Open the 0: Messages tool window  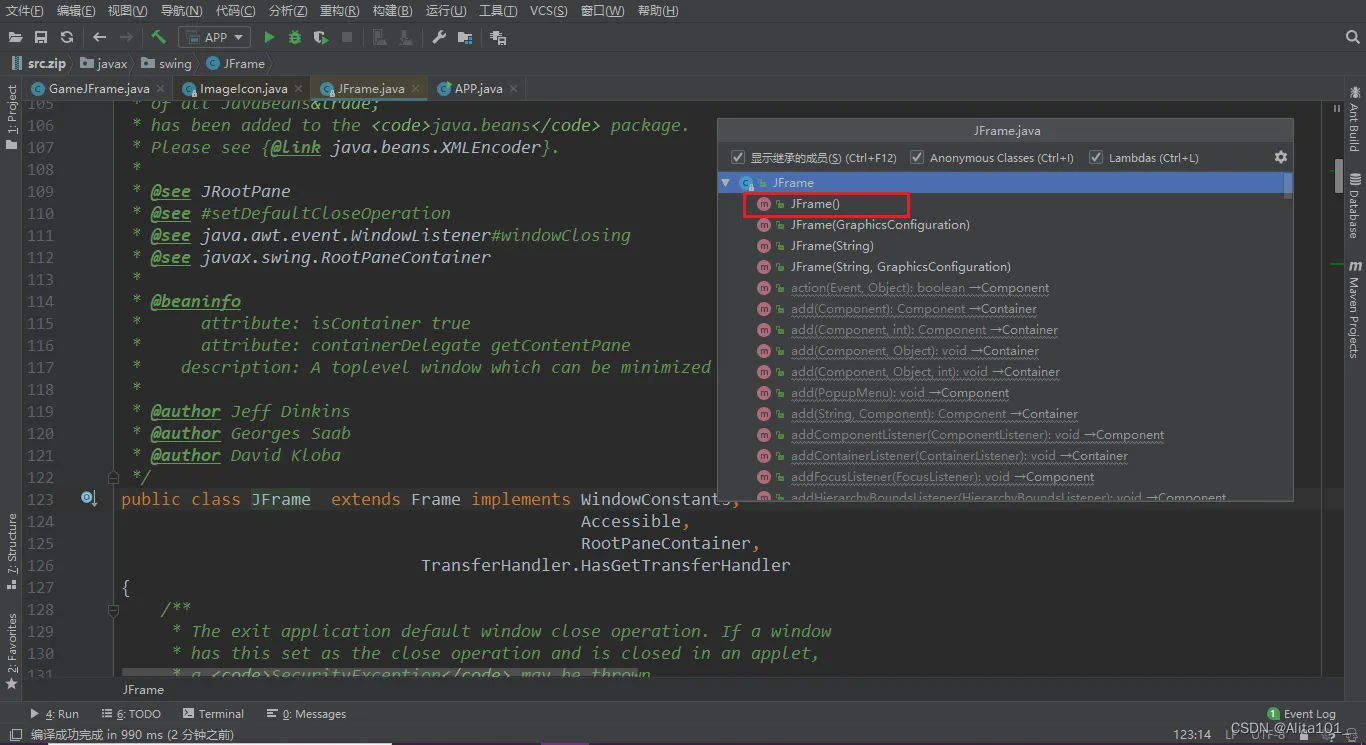[306, 714]
